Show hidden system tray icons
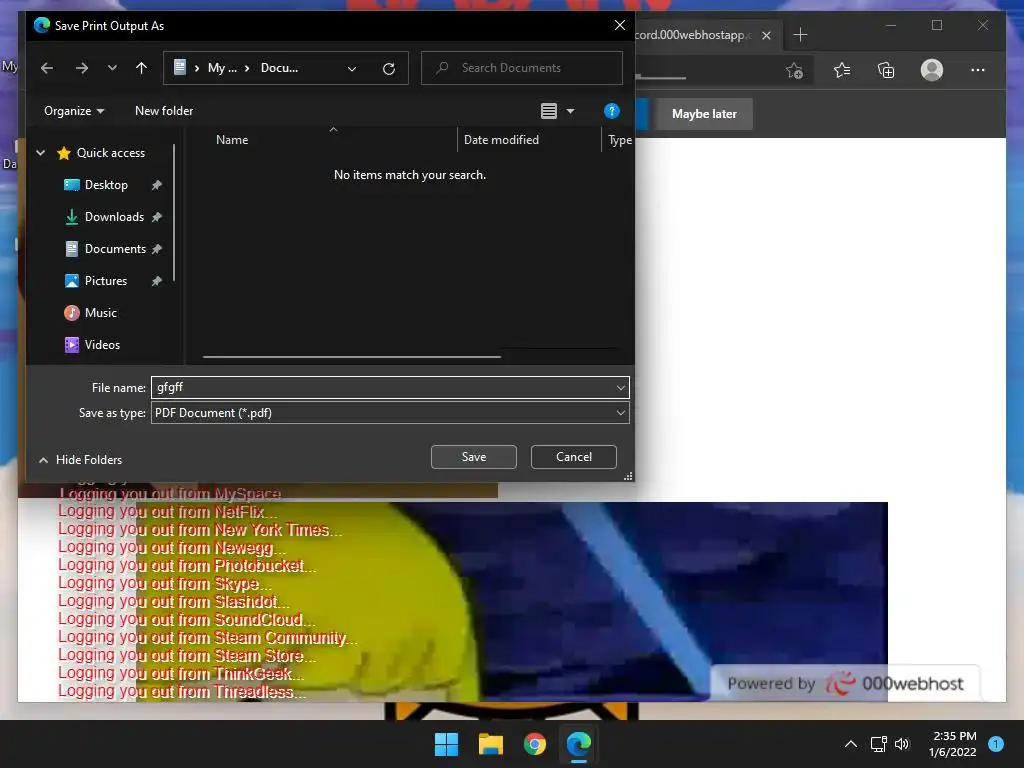The image size is (1024, 768). pos(851,744)
